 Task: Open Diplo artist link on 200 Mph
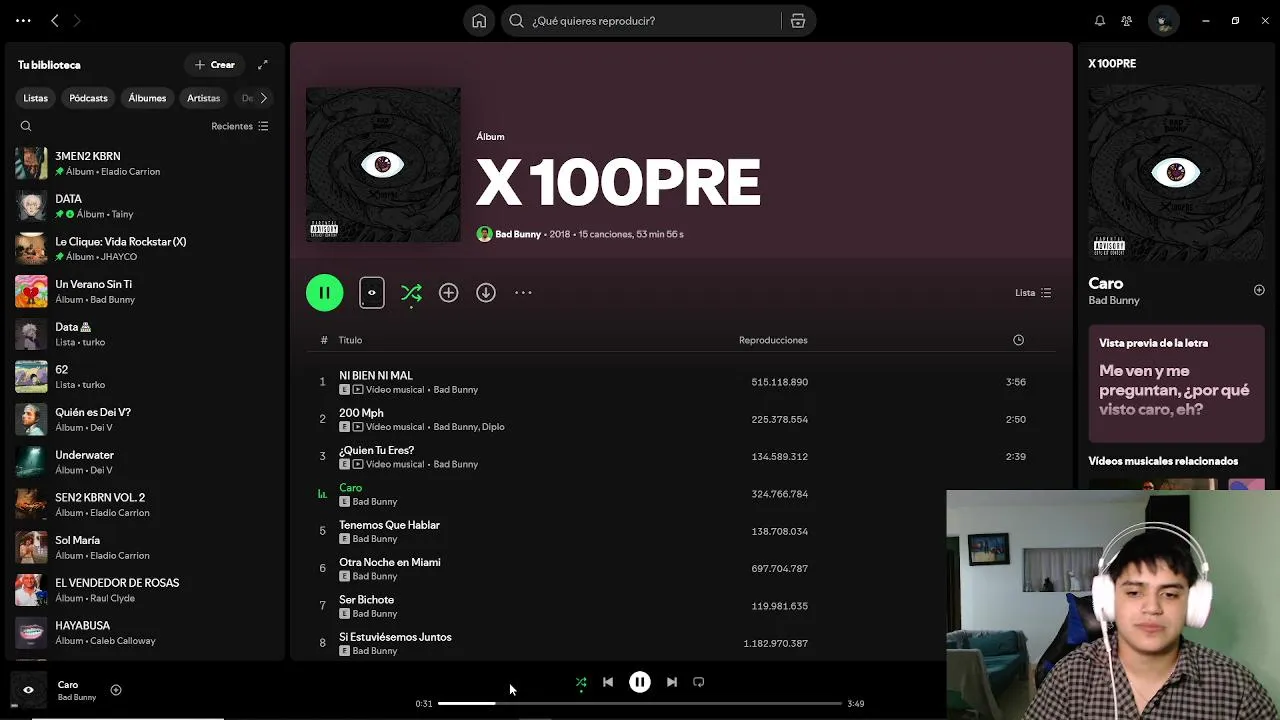point(493,427)
